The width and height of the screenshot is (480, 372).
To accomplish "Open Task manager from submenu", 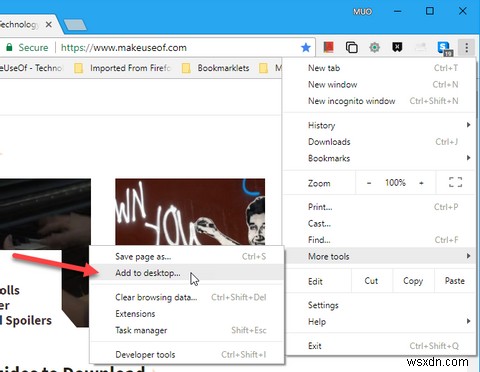I will click(x=187, y=330).
